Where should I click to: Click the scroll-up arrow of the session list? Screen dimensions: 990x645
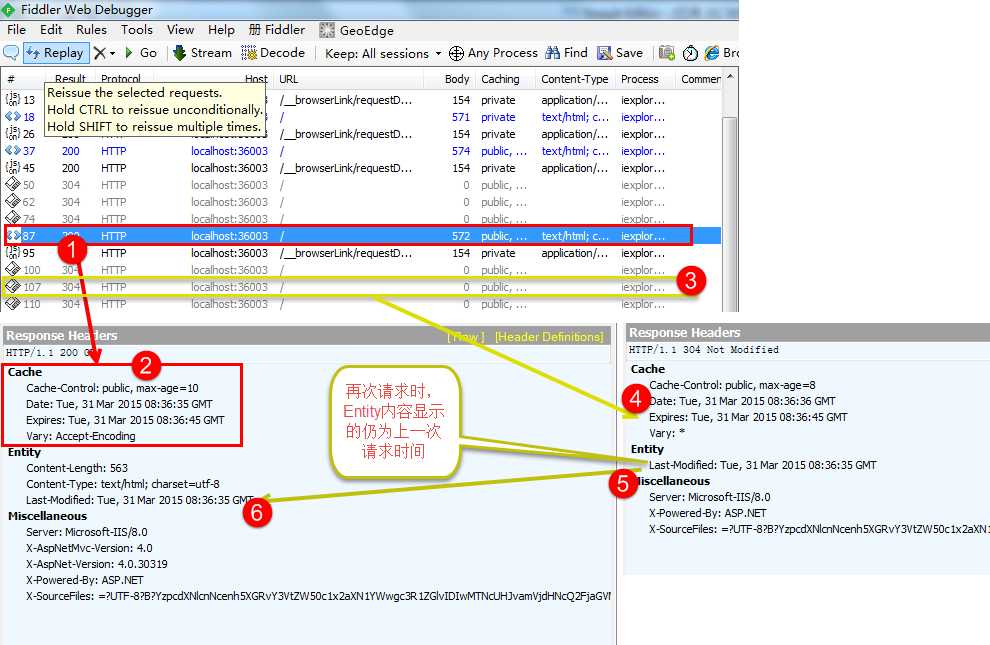point(730,77)
